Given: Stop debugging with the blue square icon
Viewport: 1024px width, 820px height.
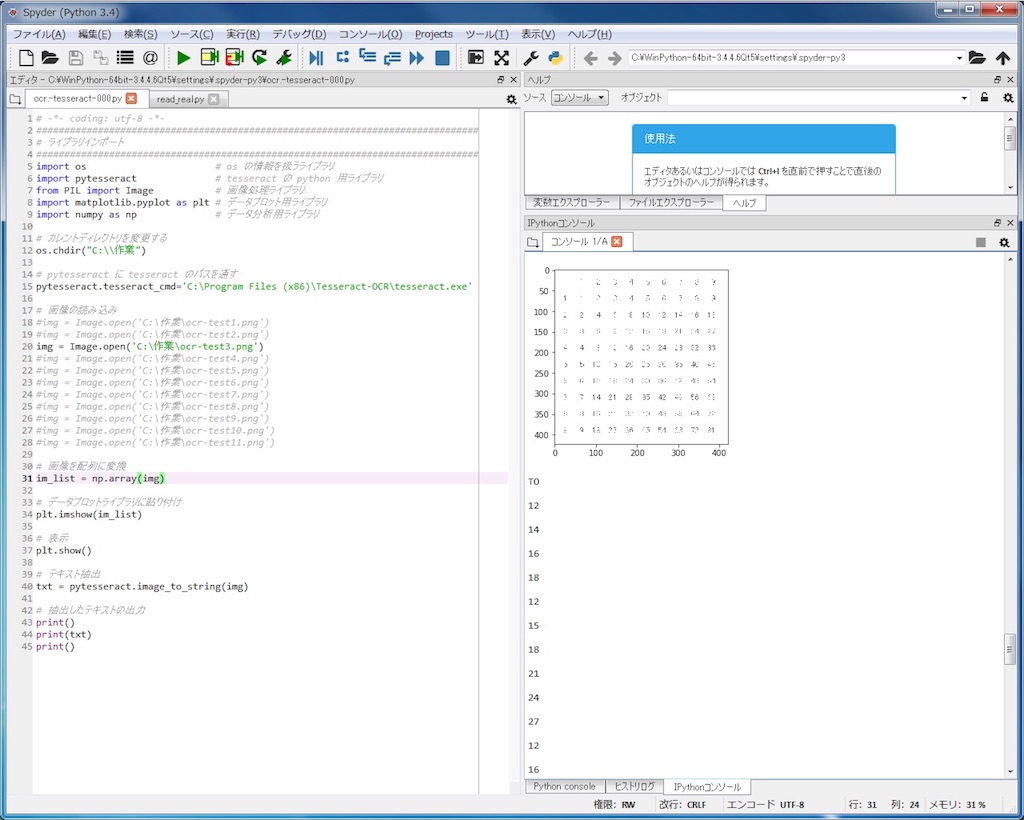Looking at the screenshot, I should coord(442,58).
